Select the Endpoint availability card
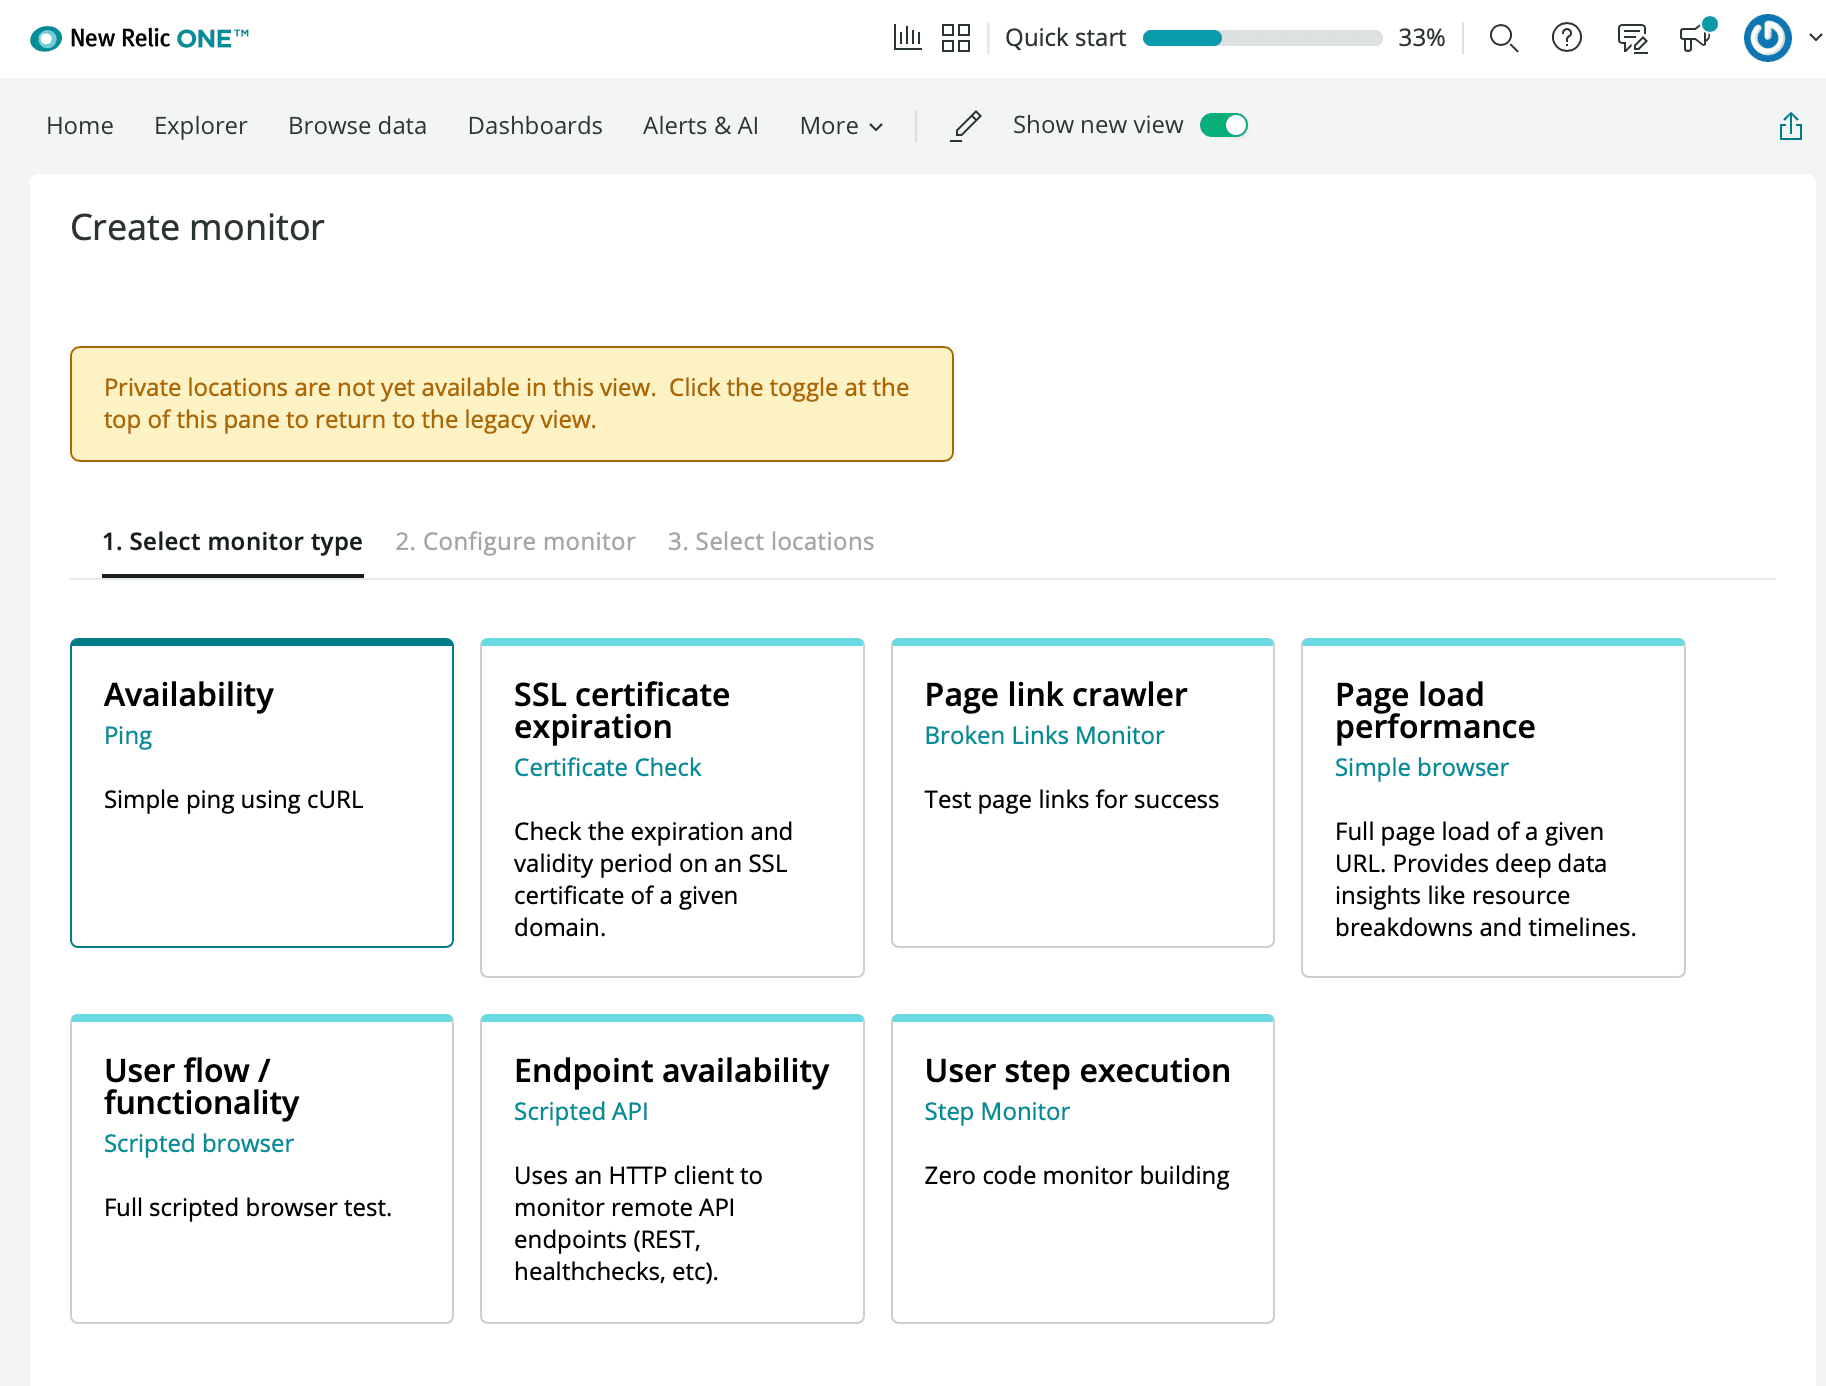 pos(672,1169)
